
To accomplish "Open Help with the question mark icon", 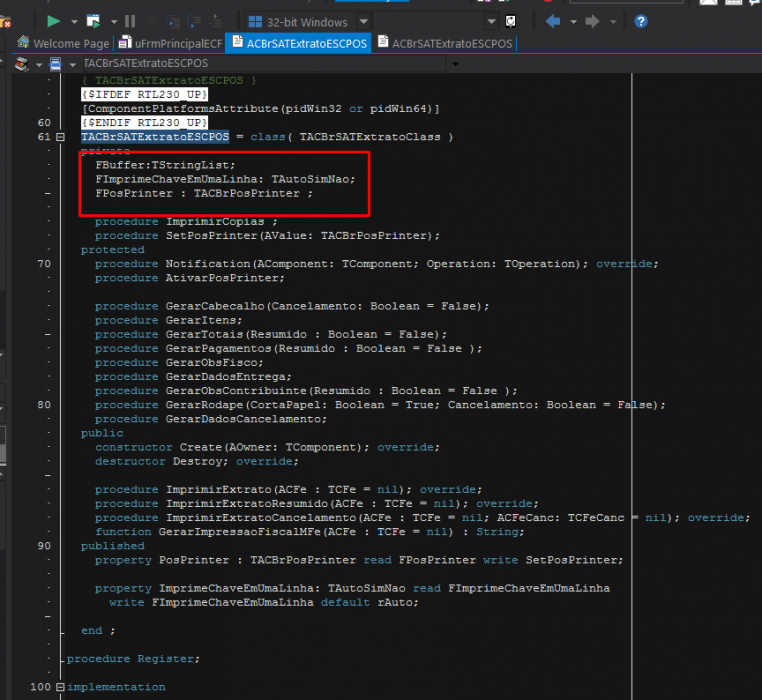I will (x=641, y=21).
